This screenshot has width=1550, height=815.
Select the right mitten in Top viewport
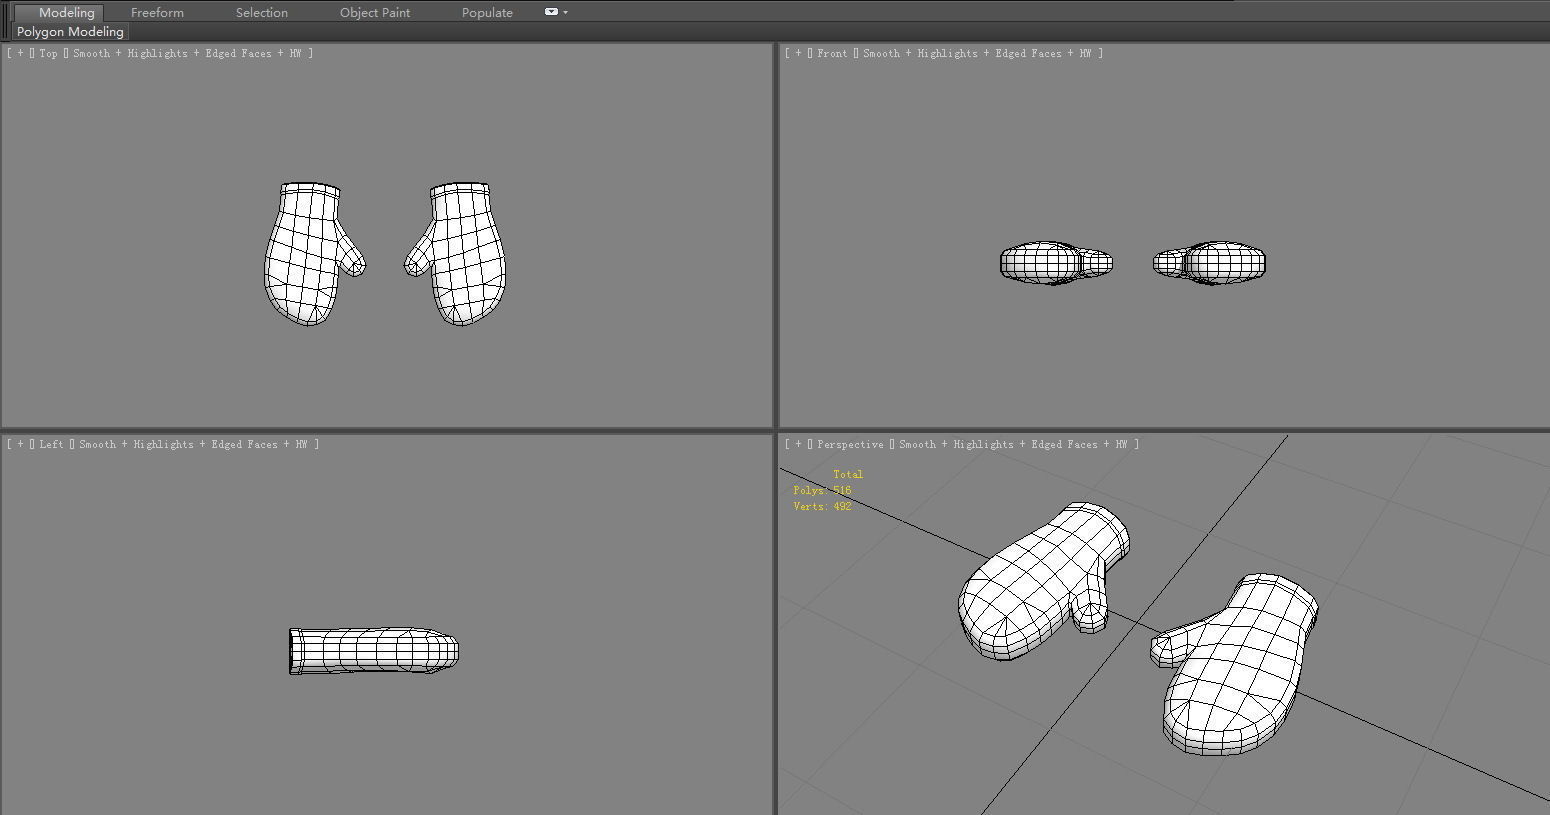pos(463,255)
